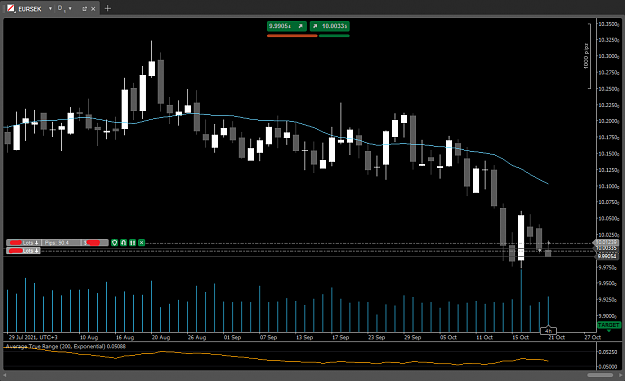
Task: Close the EURSEK chart tab
Action: [93, 9]
